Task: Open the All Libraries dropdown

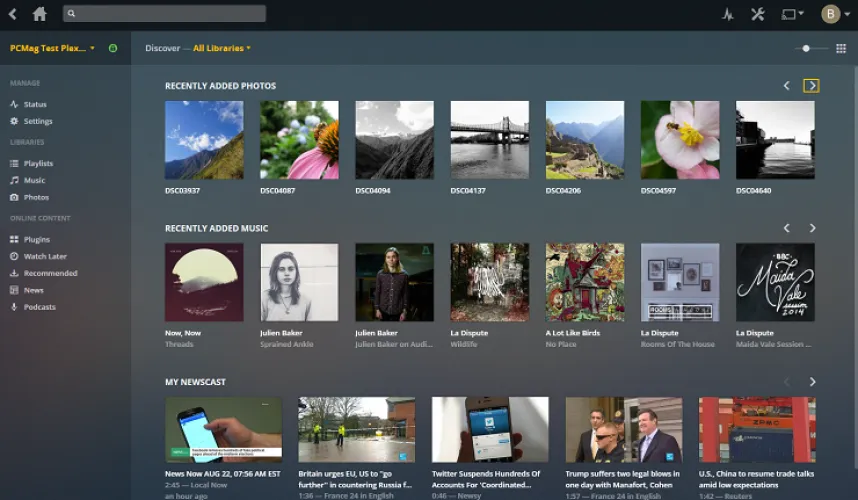Action: click(222, 48)
